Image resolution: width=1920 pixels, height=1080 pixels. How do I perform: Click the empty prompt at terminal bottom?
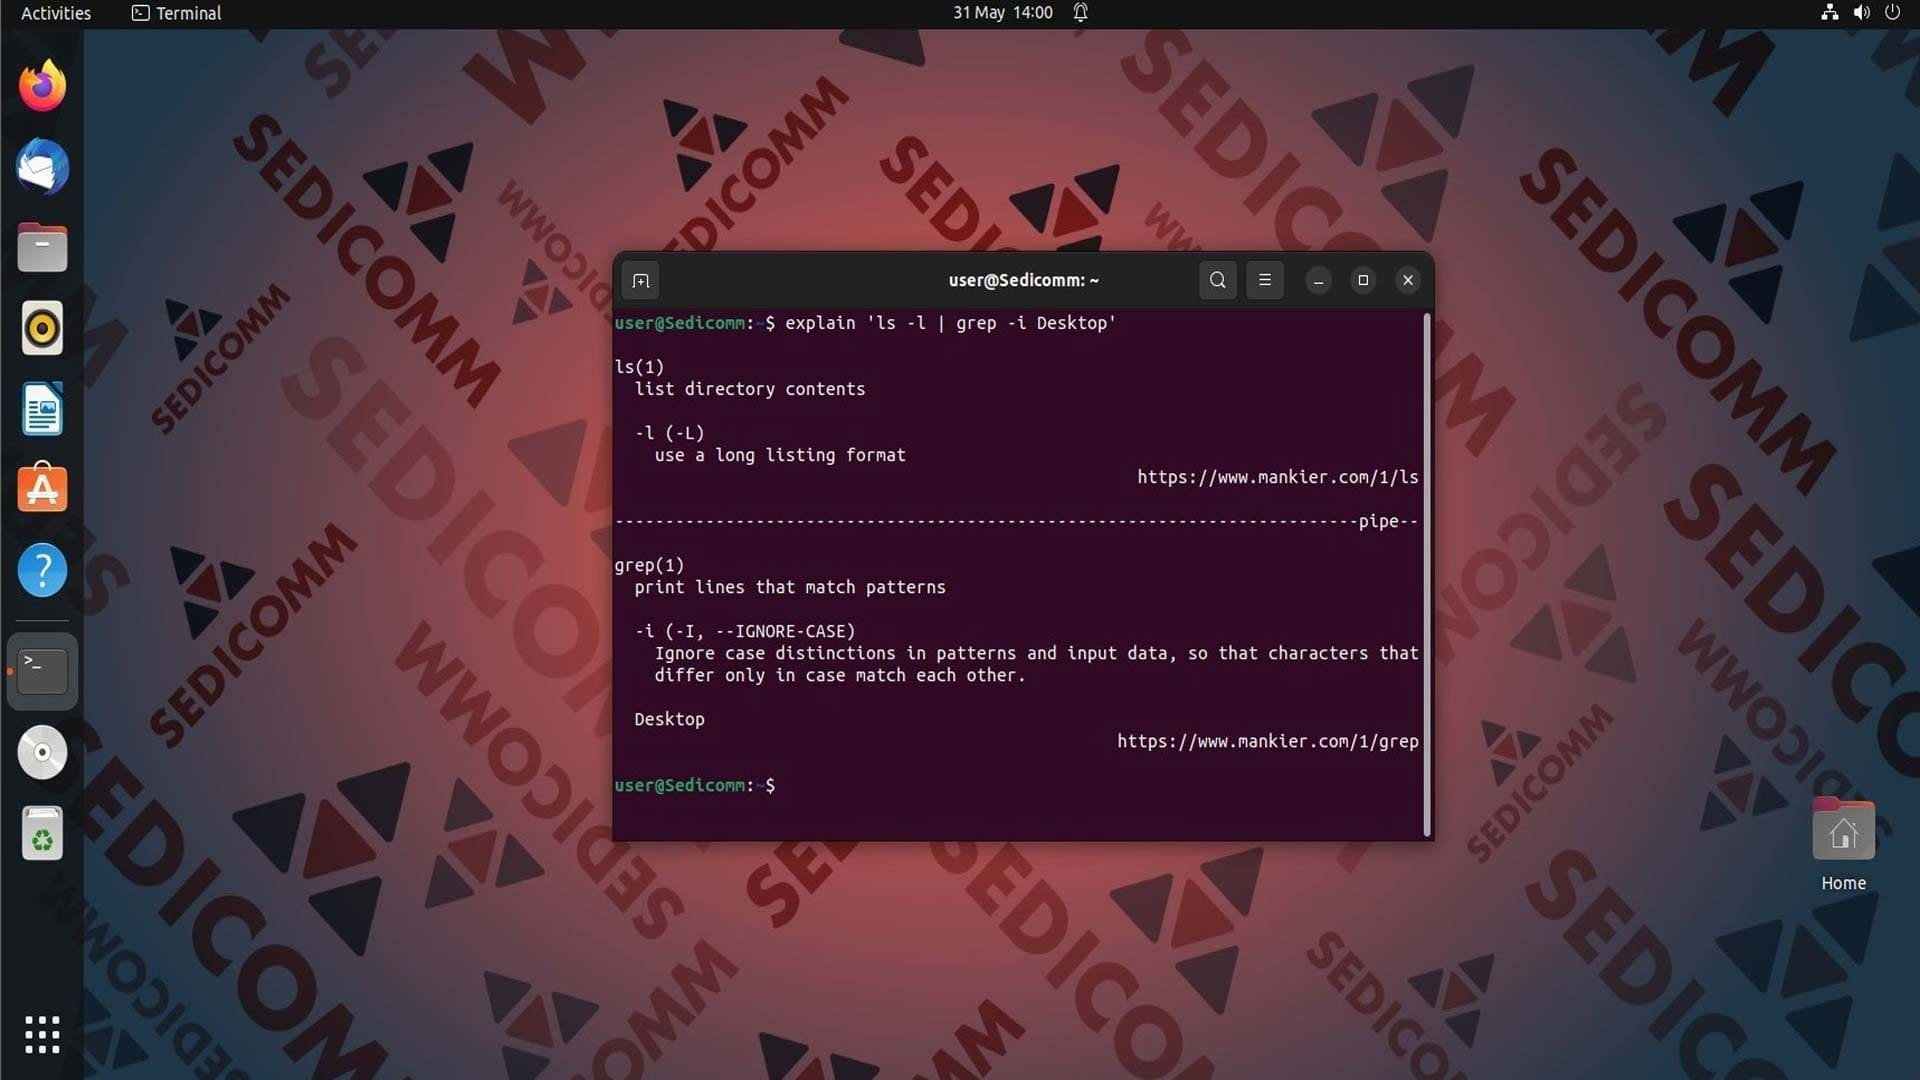695,785
